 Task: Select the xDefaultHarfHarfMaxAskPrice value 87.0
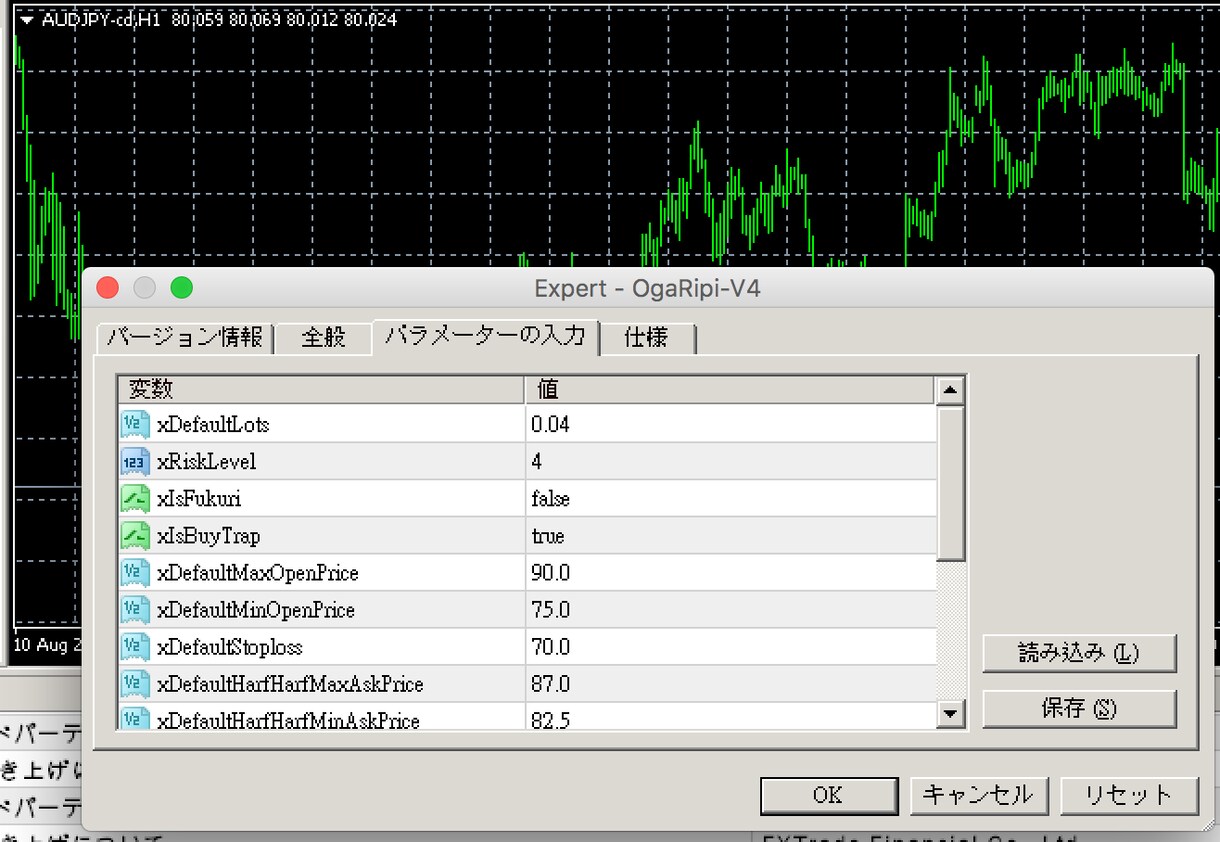[550, 684]
